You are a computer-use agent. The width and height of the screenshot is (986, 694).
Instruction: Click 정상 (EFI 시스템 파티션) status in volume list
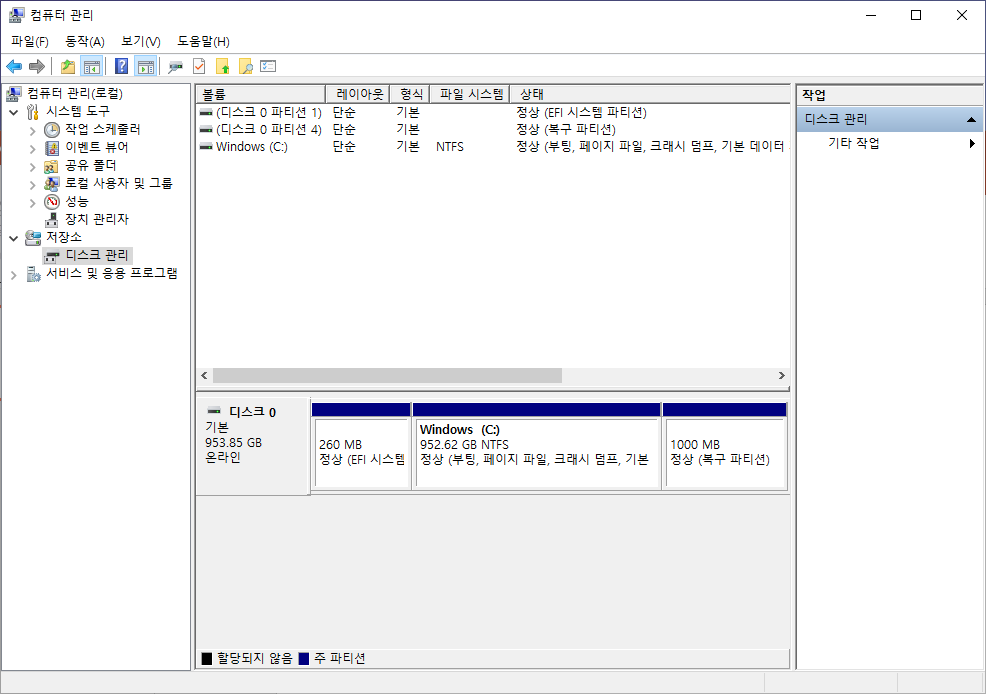pos(581,113)
